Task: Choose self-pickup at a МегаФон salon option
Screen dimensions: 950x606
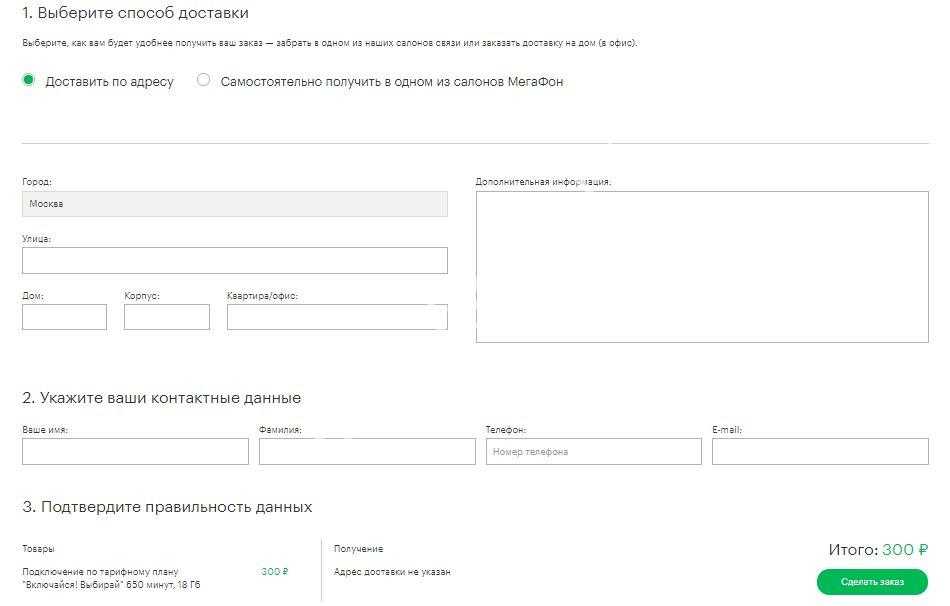Action: (204, 80)
